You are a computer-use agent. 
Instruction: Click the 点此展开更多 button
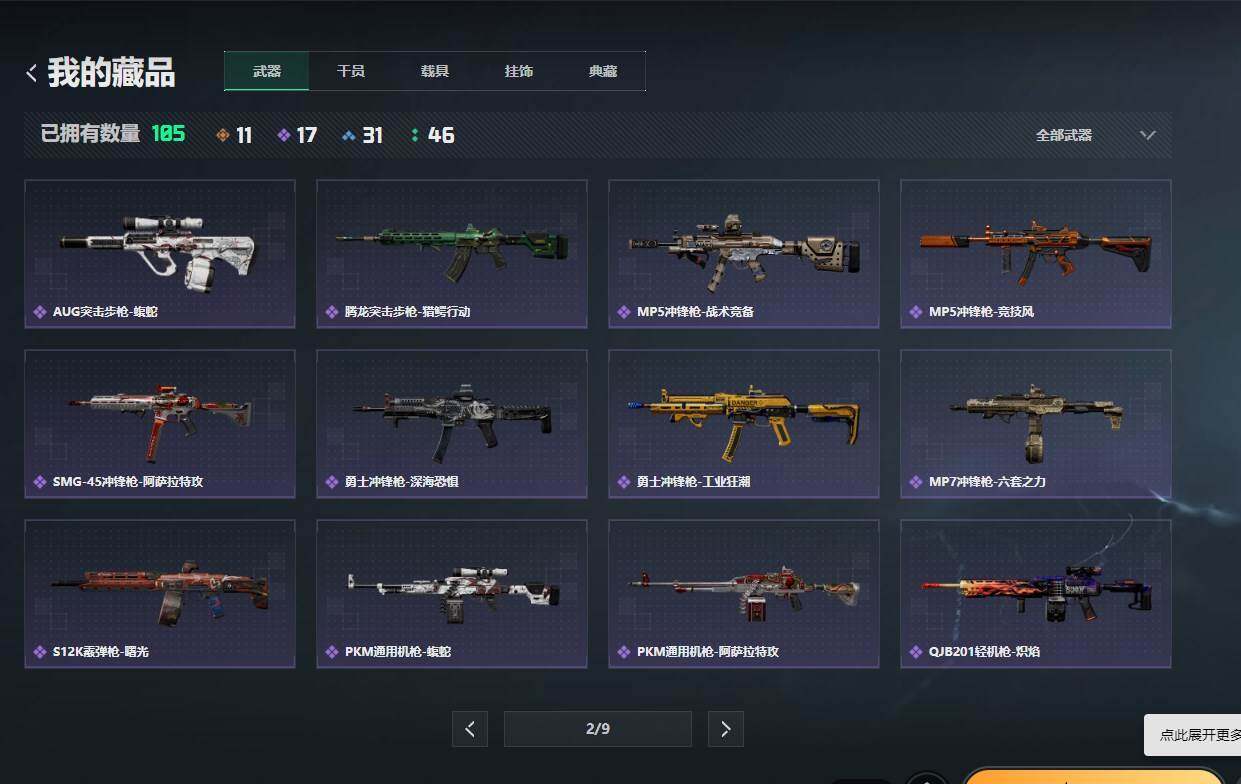pos(1193,735)
